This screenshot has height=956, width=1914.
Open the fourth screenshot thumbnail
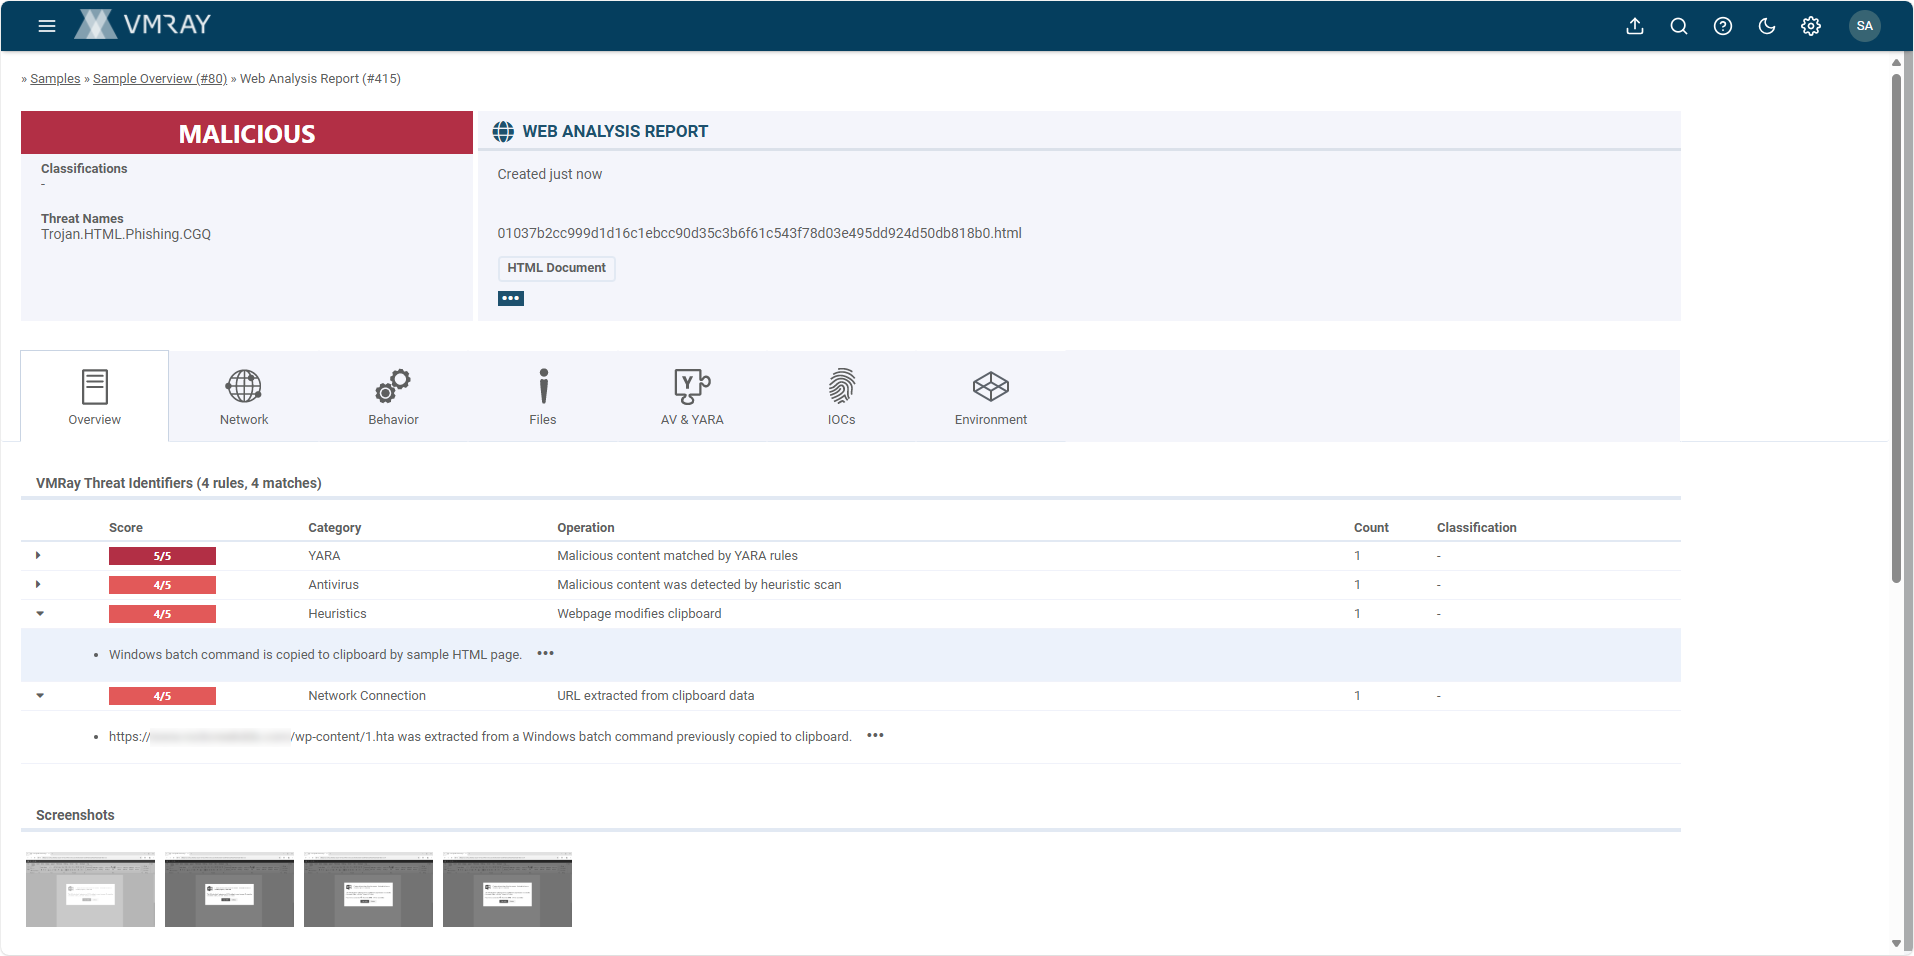507,889
